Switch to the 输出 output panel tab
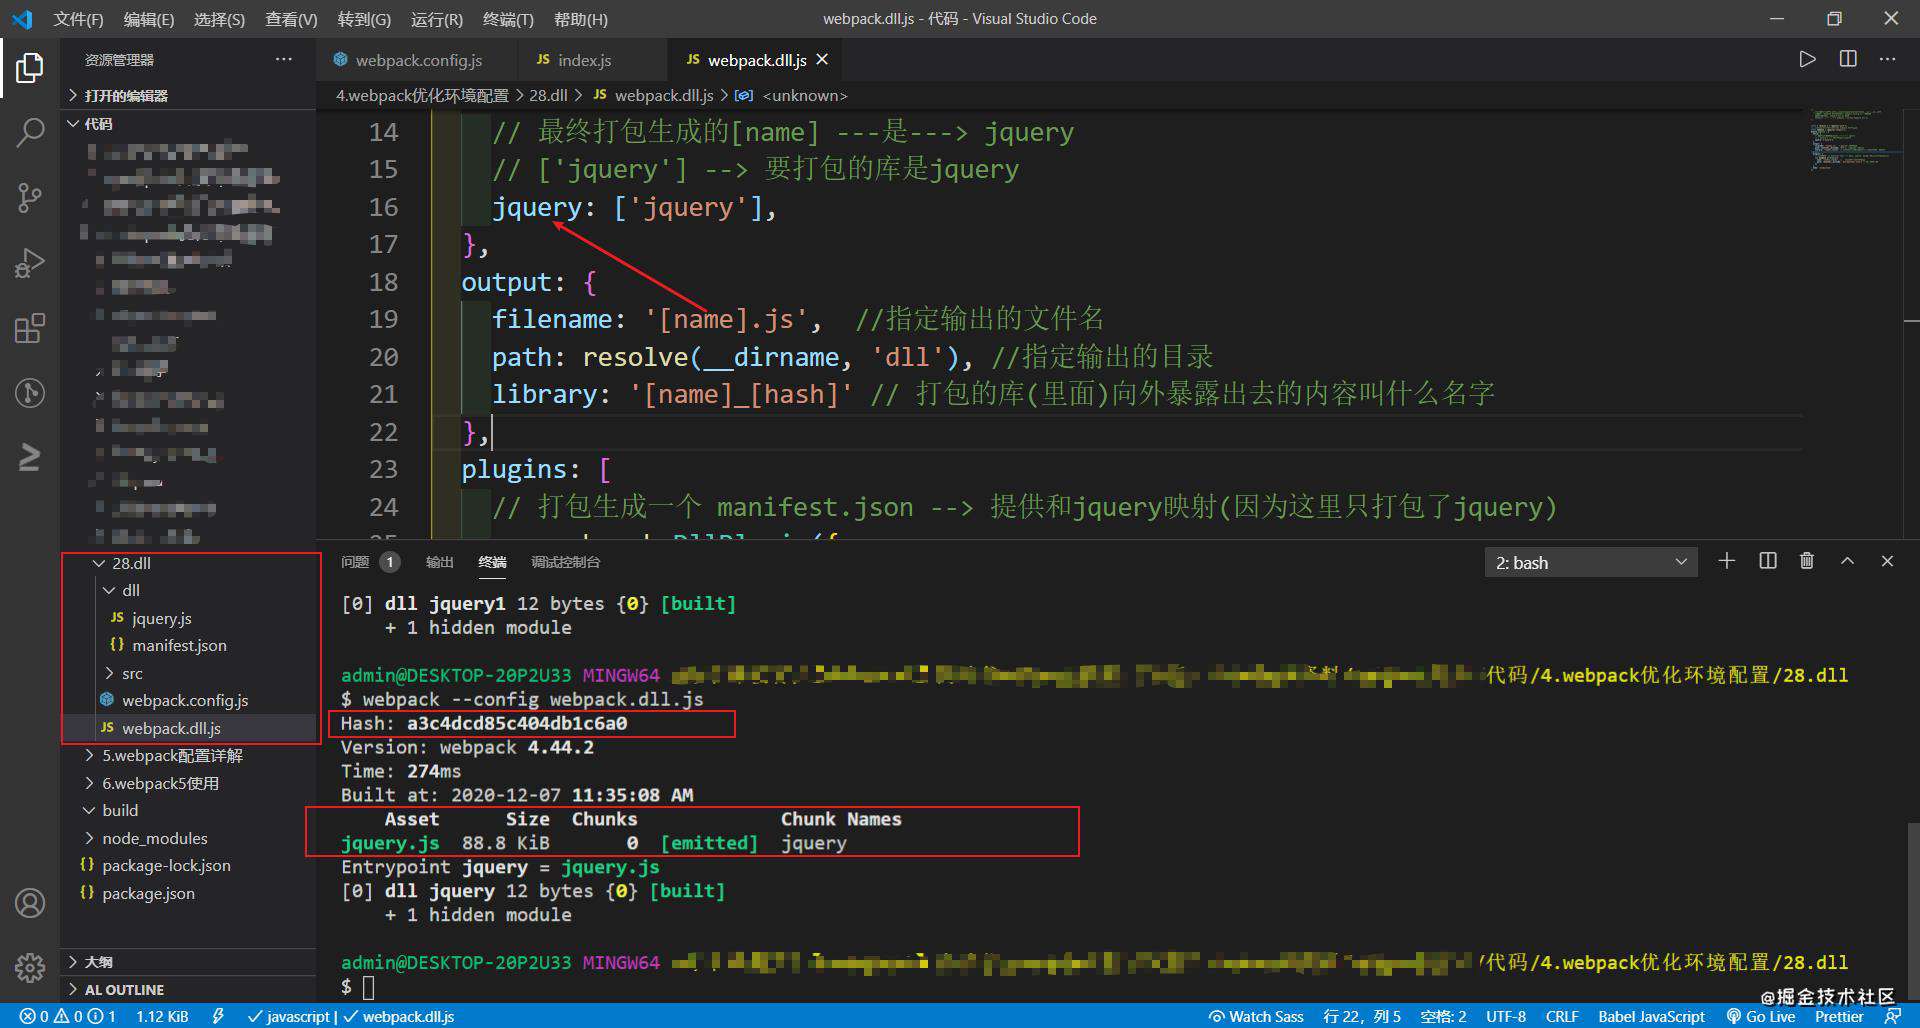The width and height of the screenshot is (1920, 1028). [439, 562]
